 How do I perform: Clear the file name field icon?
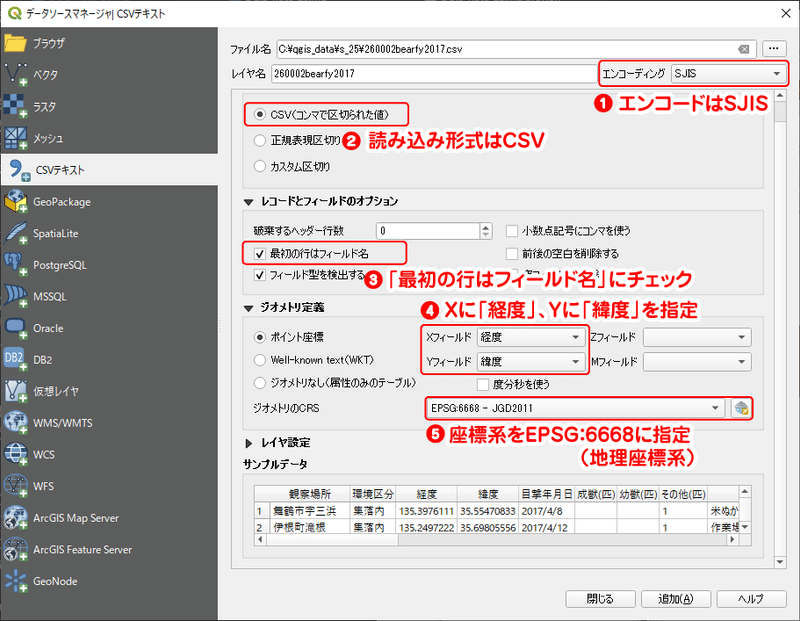tap(743, 49)
